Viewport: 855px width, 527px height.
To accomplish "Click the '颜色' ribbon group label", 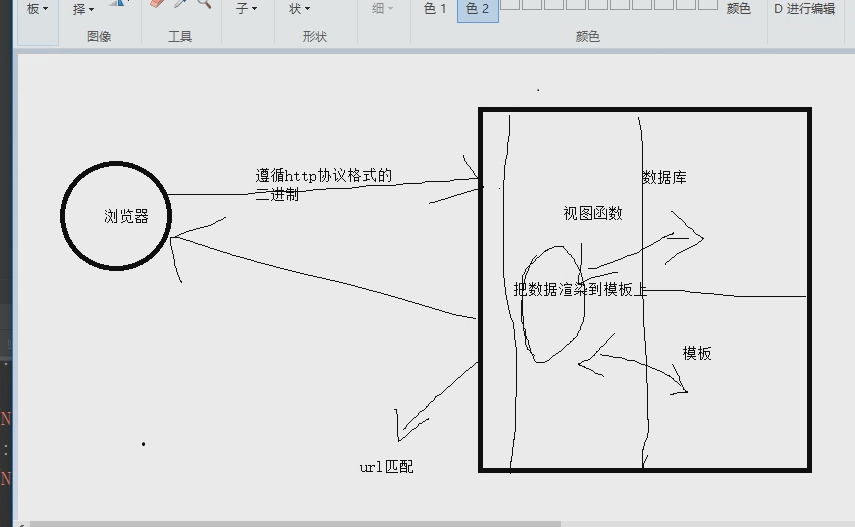I will click(587, 37).
